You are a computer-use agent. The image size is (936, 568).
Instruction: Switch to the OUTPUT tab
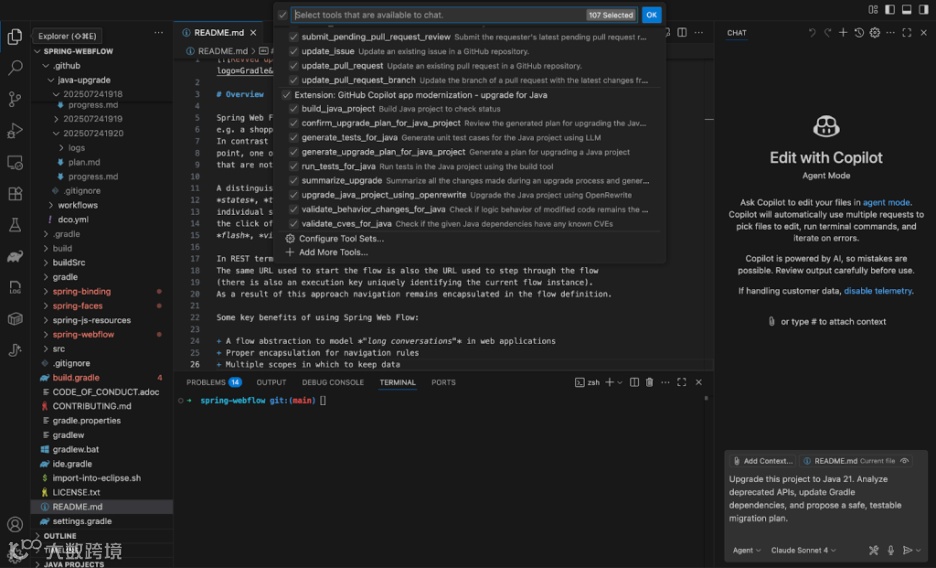pos(271,382)
